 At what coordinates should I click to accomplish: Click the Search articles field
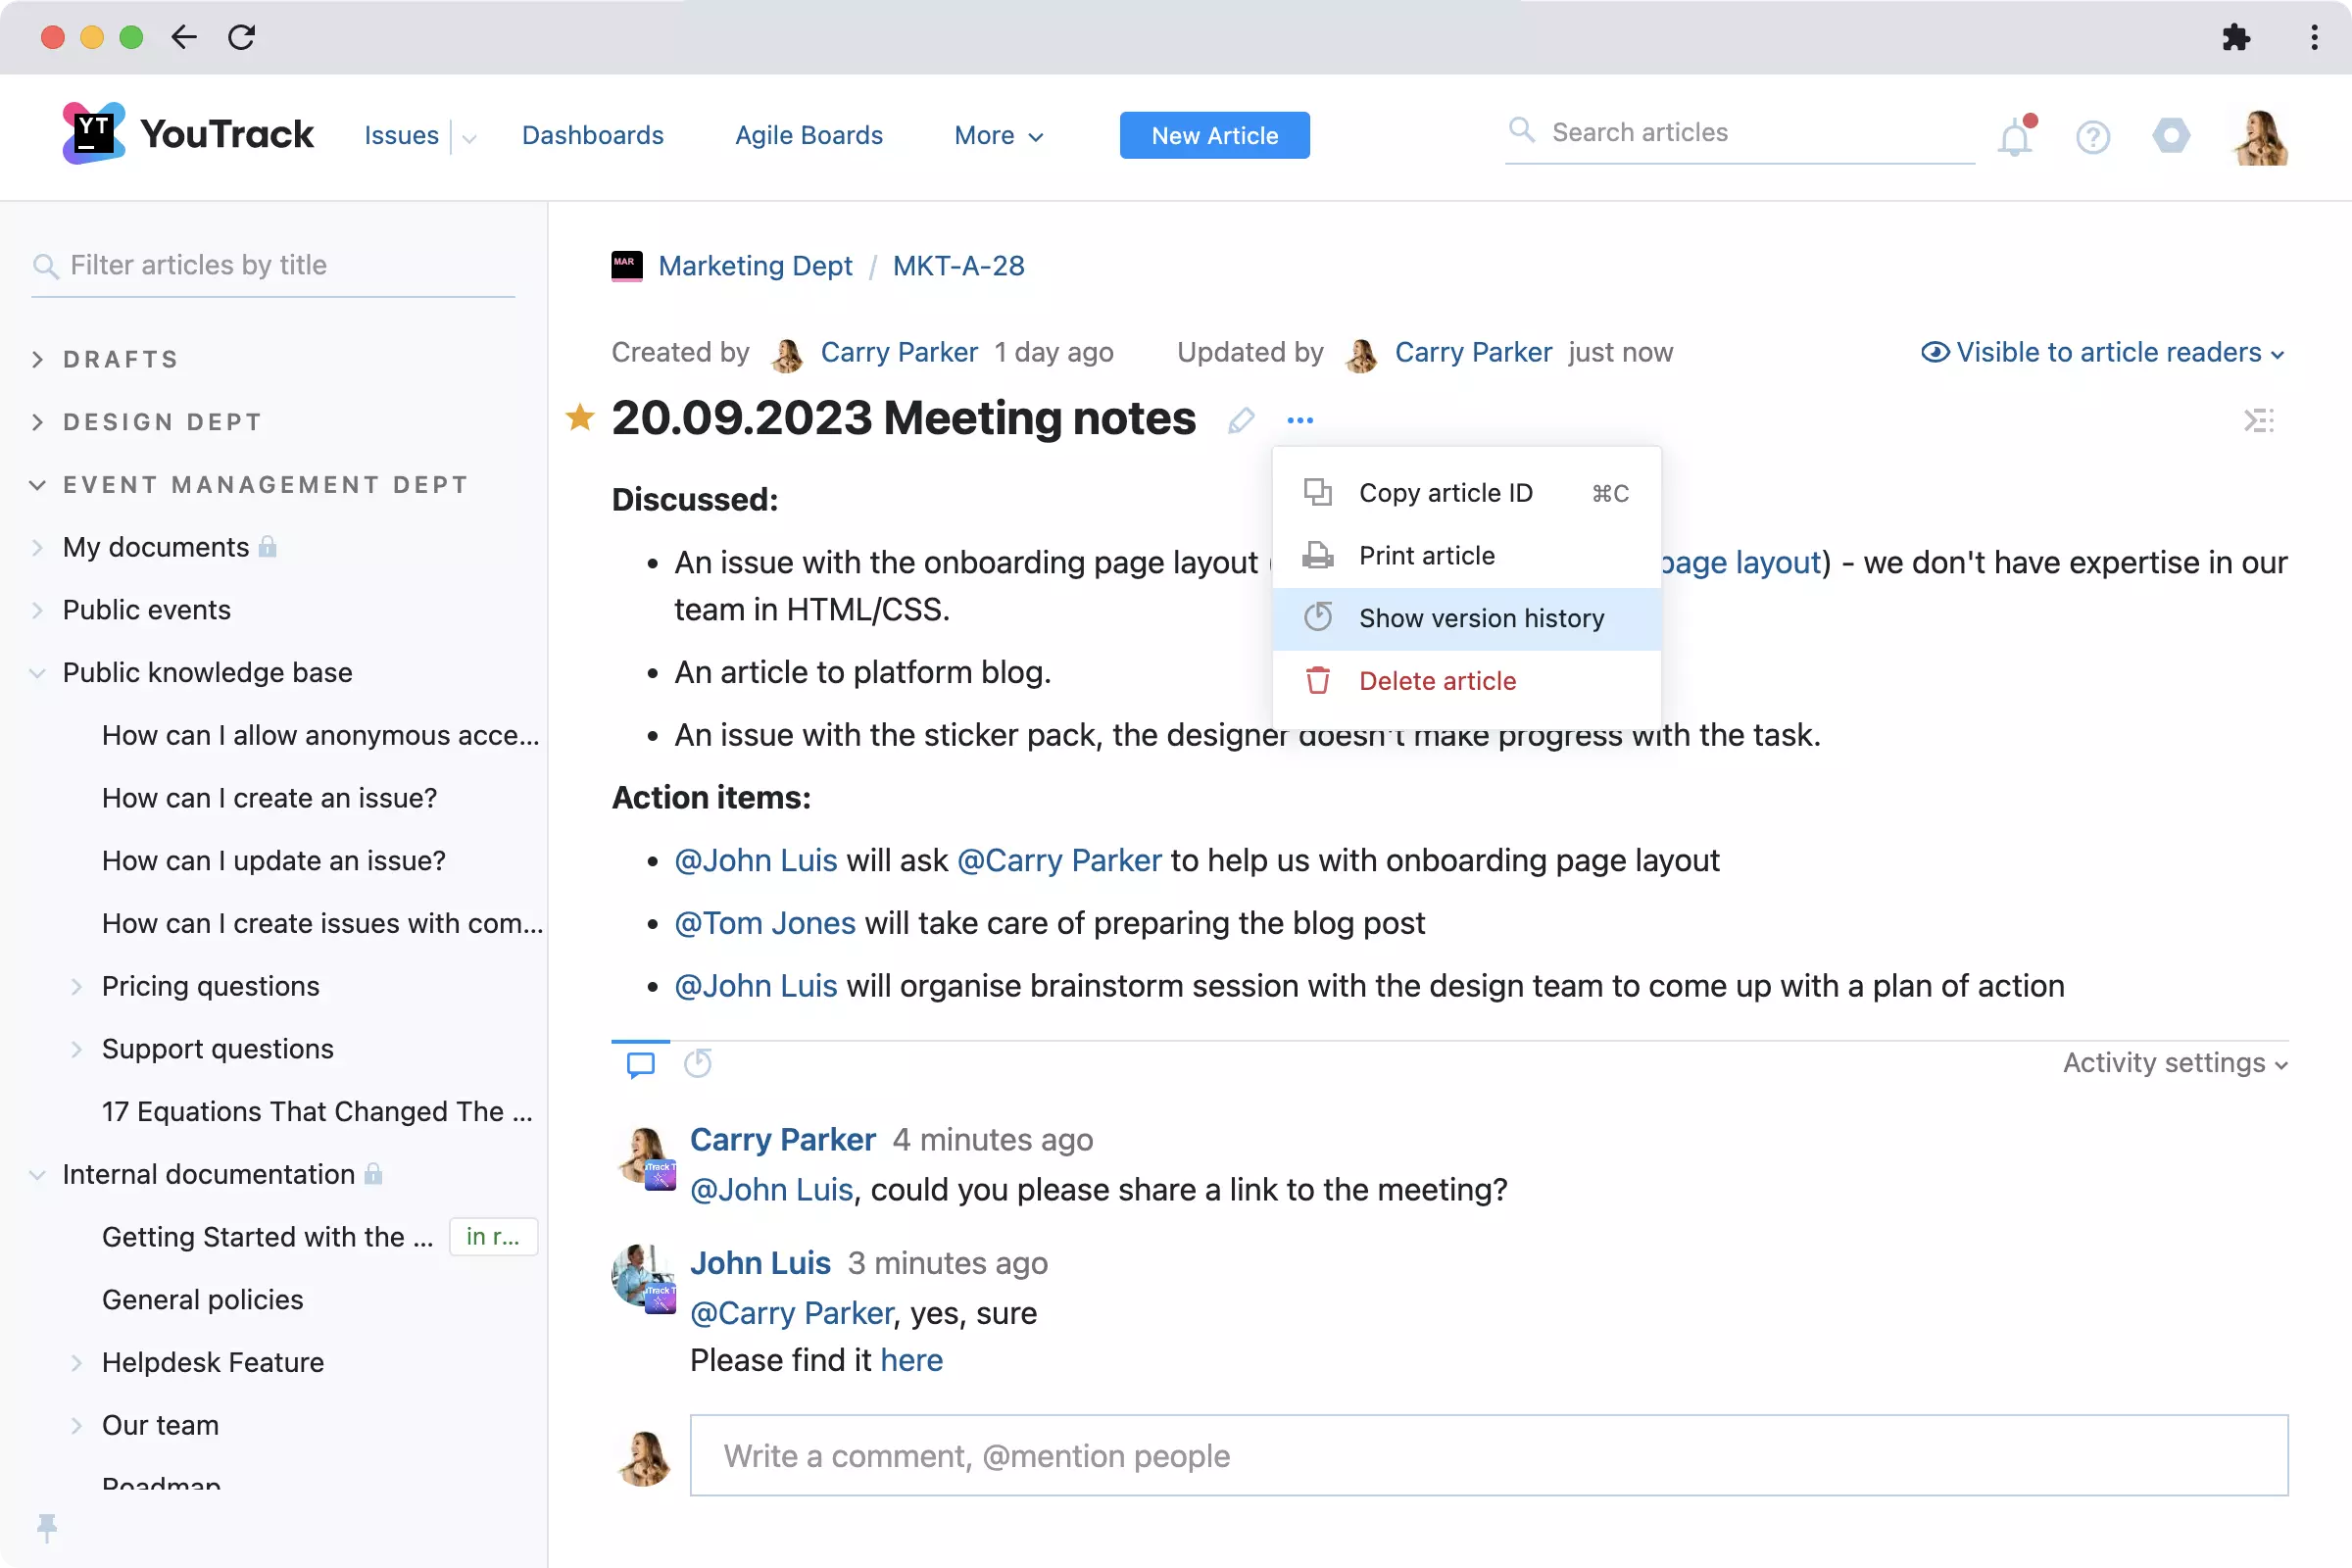tap(1740, 133)
